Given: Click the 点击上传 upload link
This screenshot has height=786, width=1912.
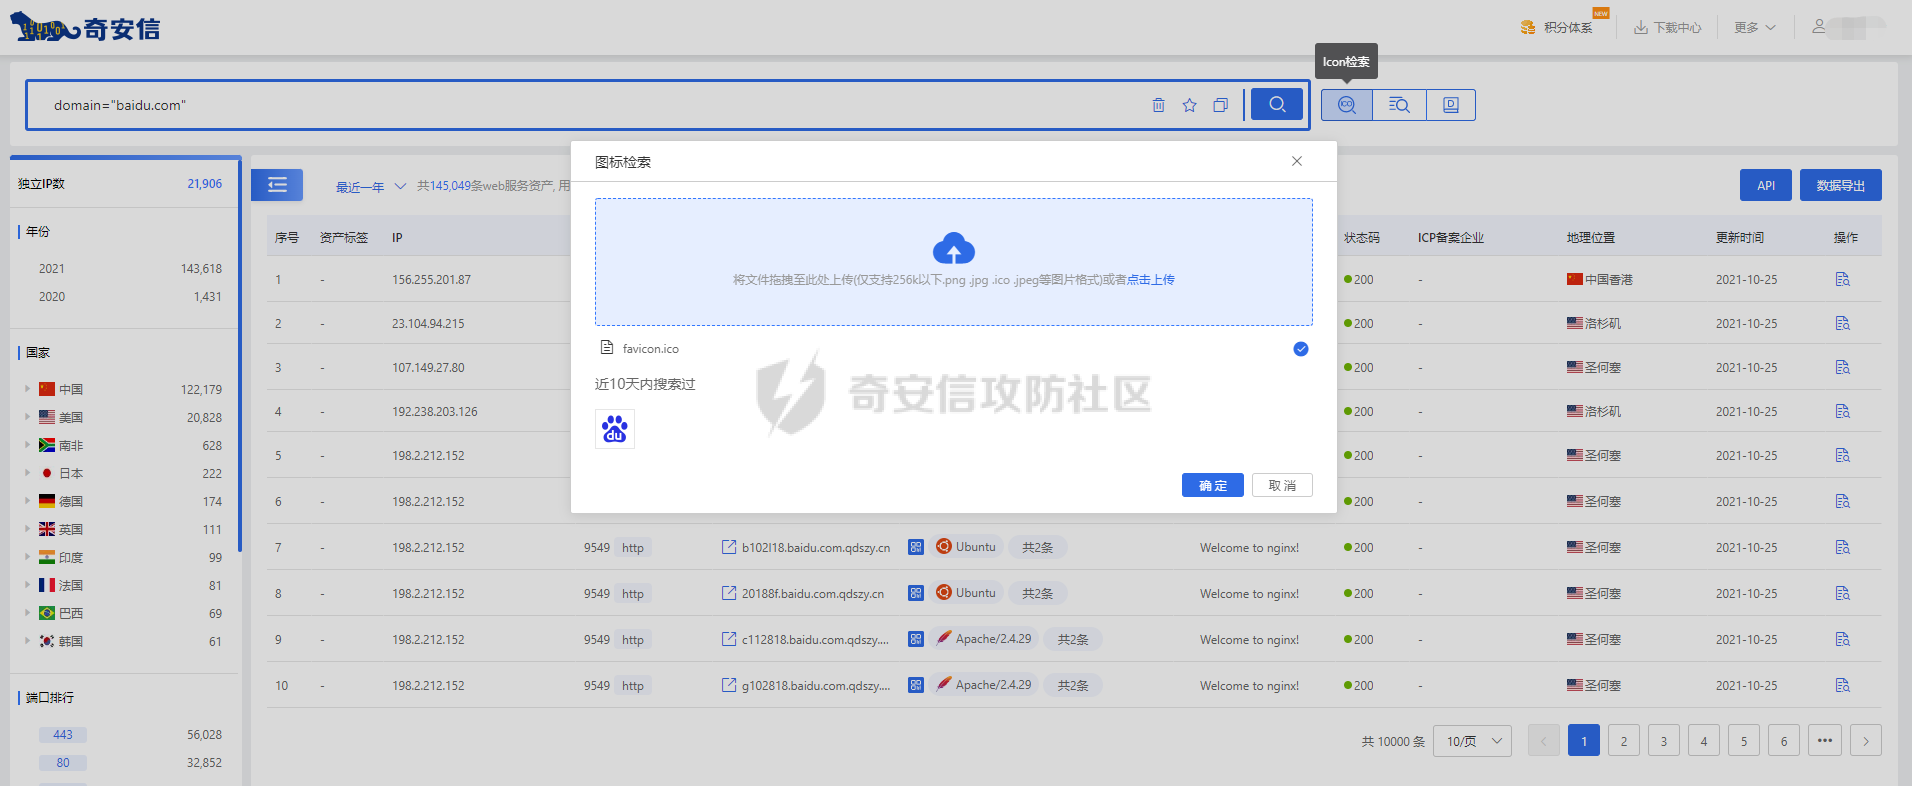Looking at the screenshot, I should click(1150, 280).
